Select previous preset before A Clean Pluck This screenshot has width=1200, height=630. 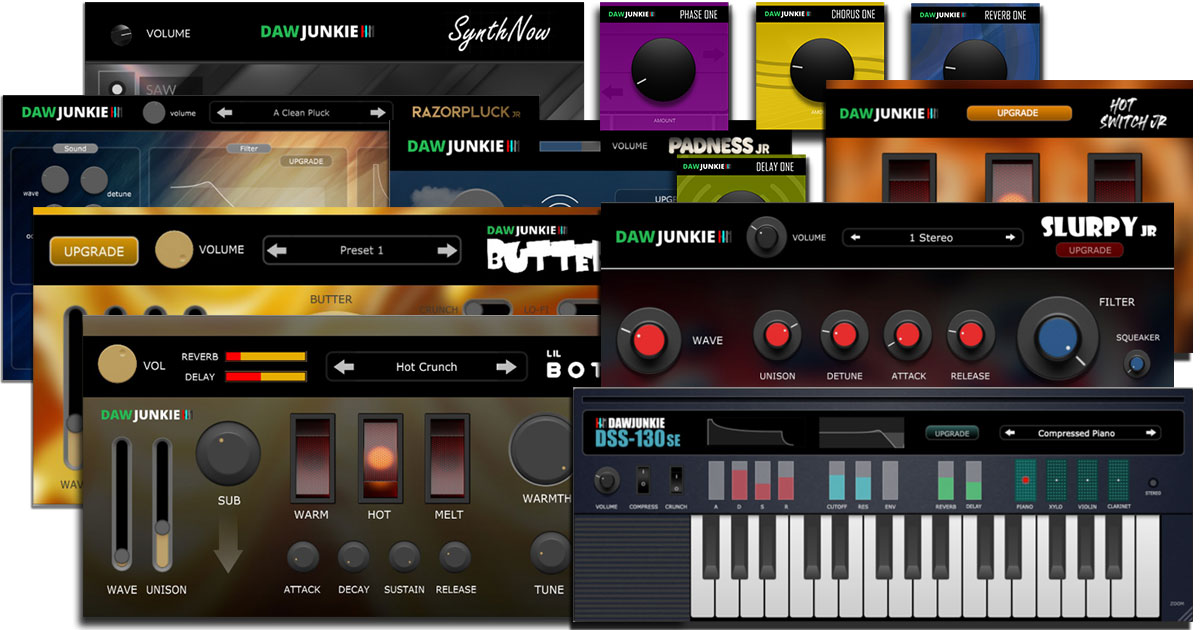(x=226, y=113)
